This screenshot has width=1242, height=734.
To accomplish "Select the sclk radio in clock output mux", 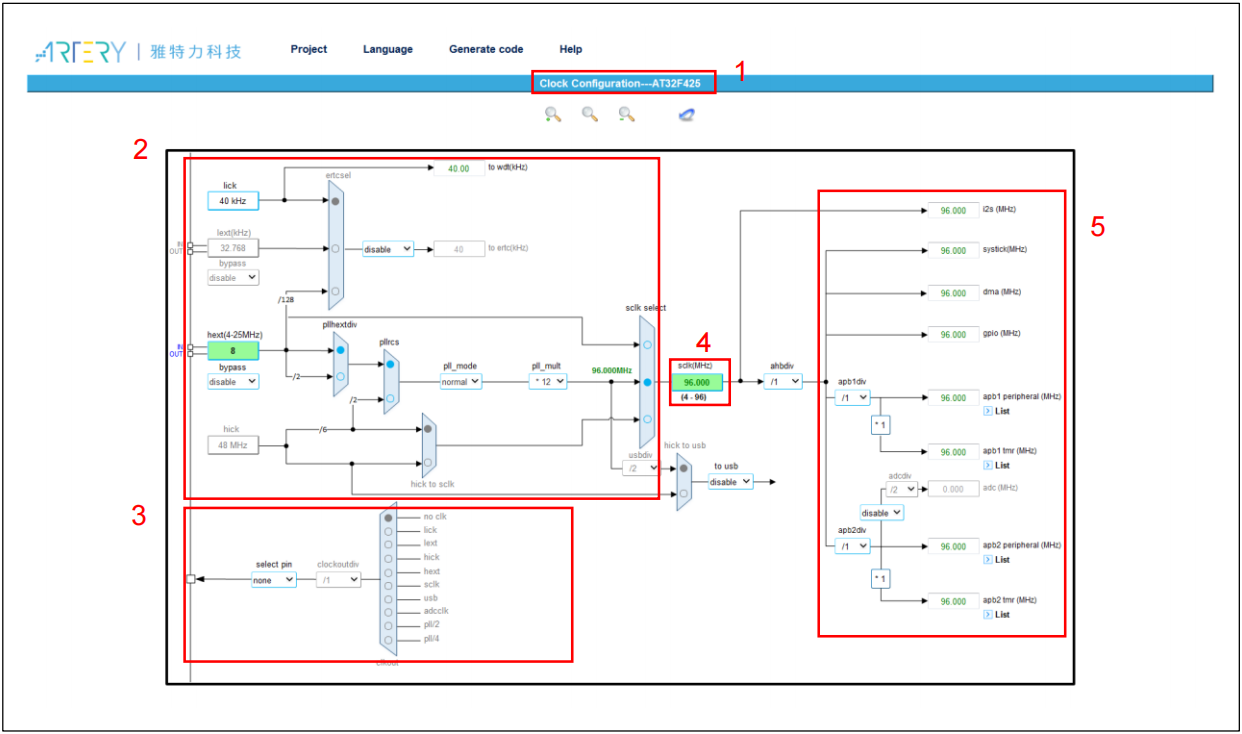I will click(x=389, y=585).
